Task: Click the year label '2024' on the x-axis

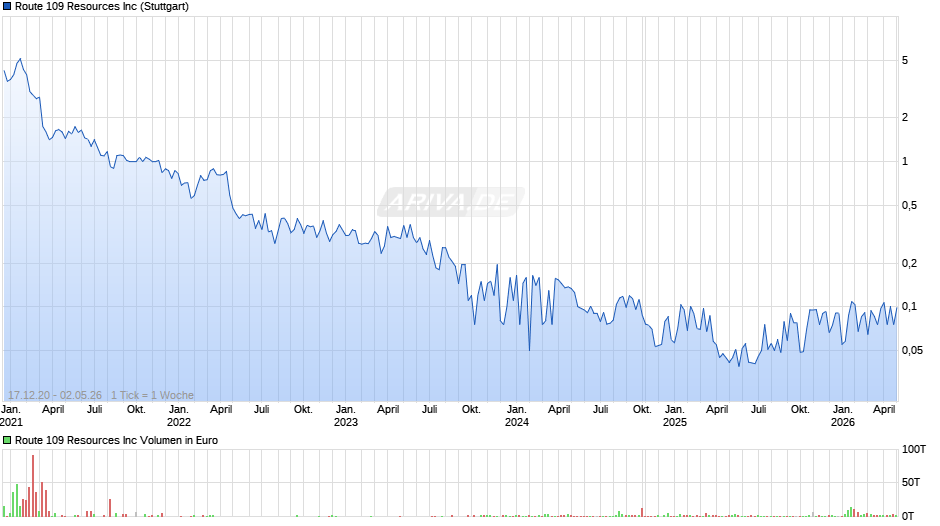Action: click(x=517, y=422)
